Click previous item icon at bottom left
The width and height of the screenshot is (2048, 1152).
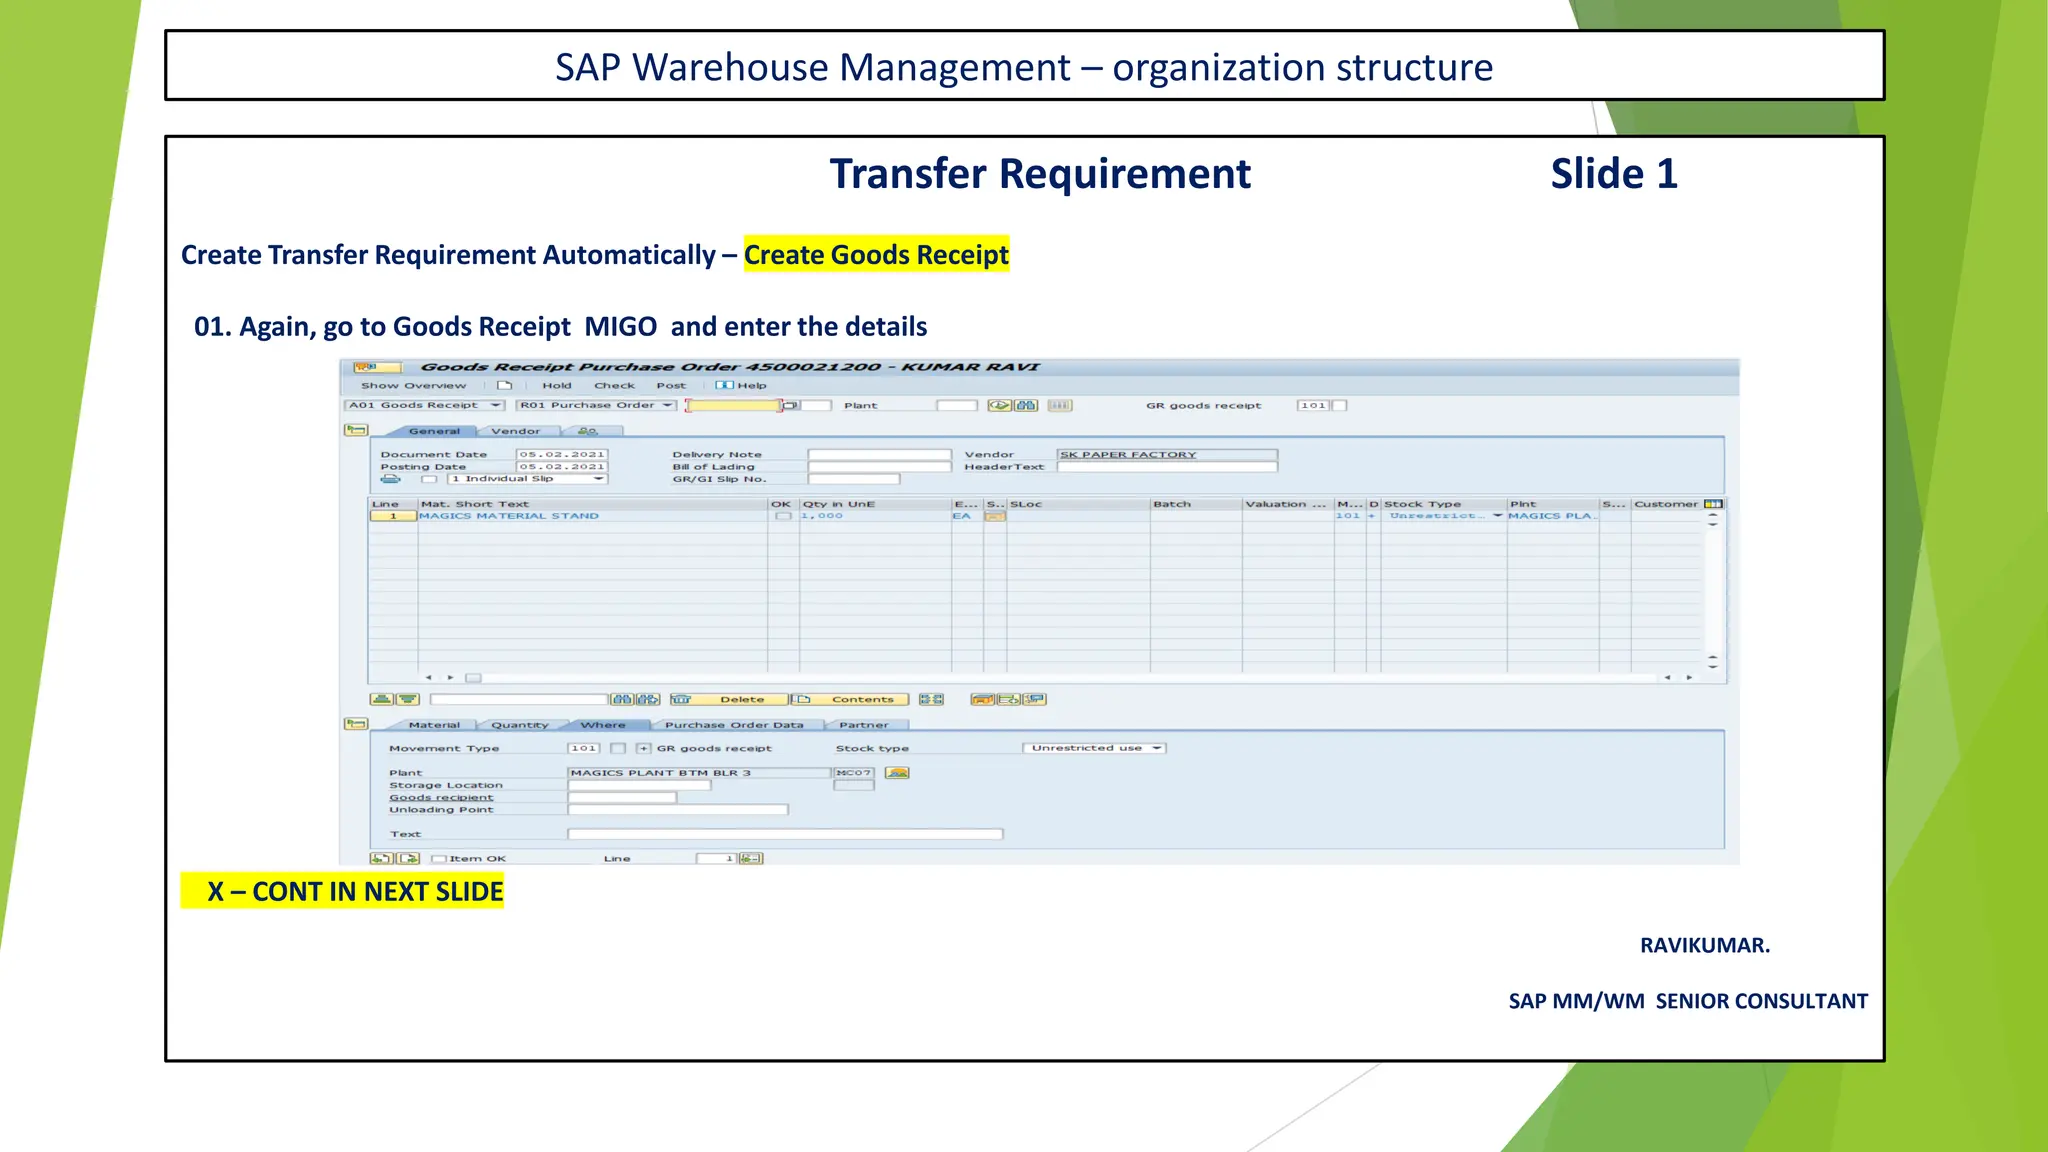pyautogui.click(x=381, y=858)
